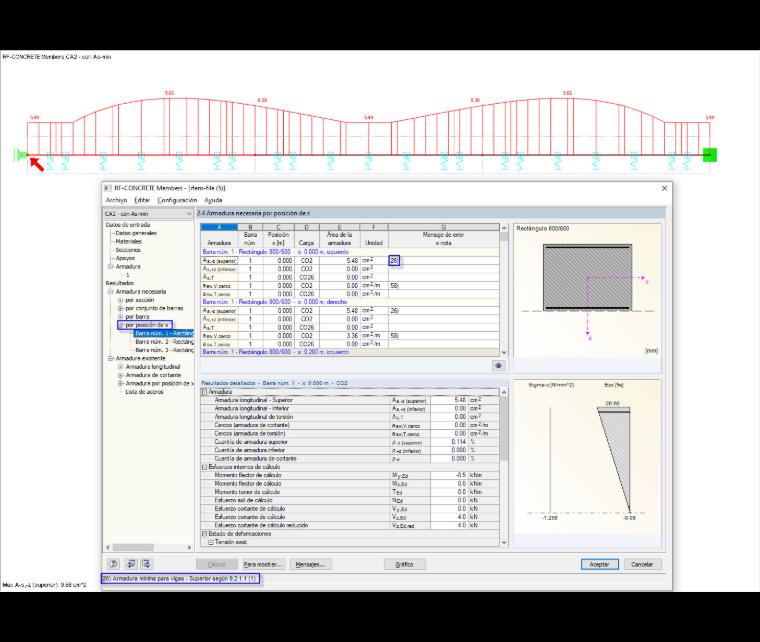Screen dimensions: 760x642
Task: Click the Mensajes... button
Action: pos(310,564)
